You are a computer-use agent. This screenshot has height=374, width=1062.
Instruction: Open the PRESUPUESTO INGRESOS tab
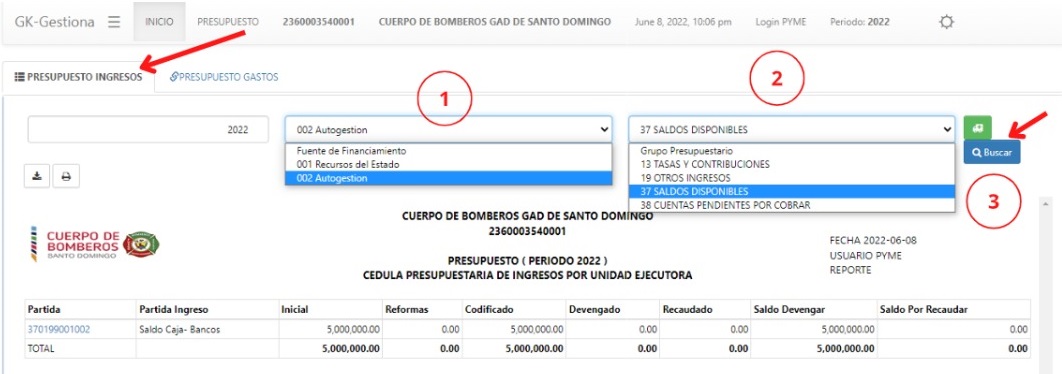tap(79, 77)
